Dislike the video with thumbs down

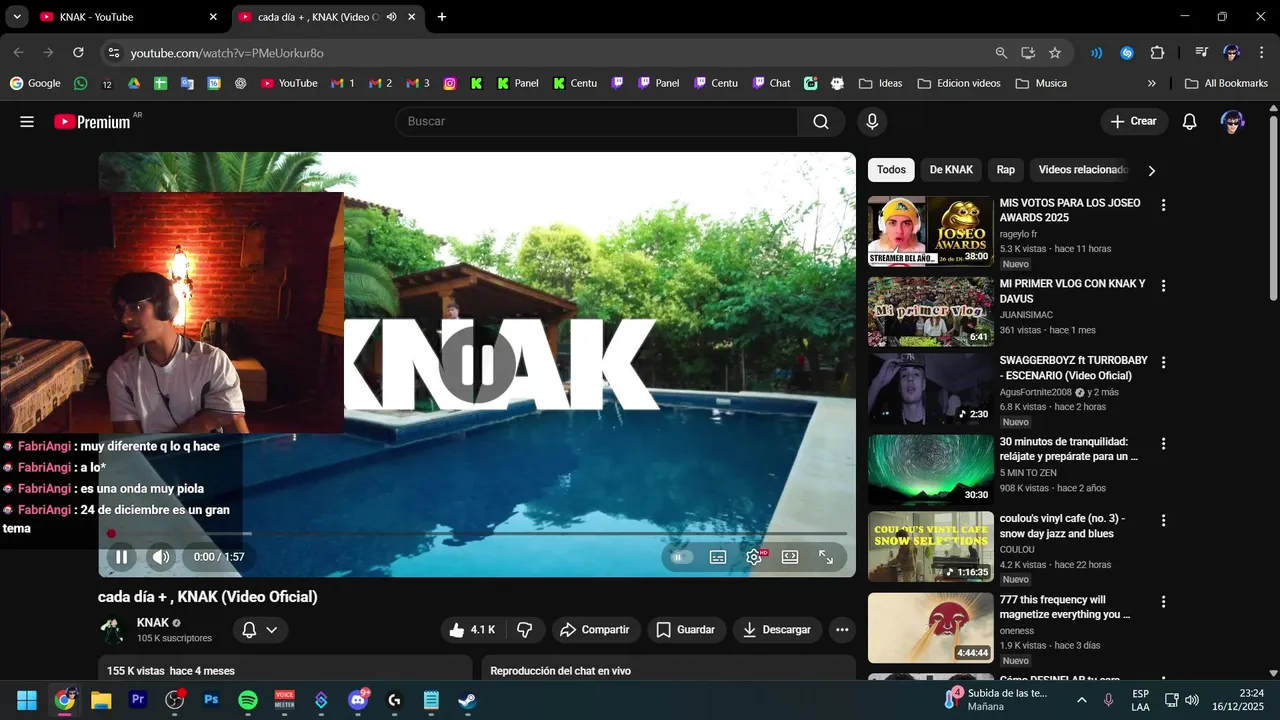[x=524, y=630]
